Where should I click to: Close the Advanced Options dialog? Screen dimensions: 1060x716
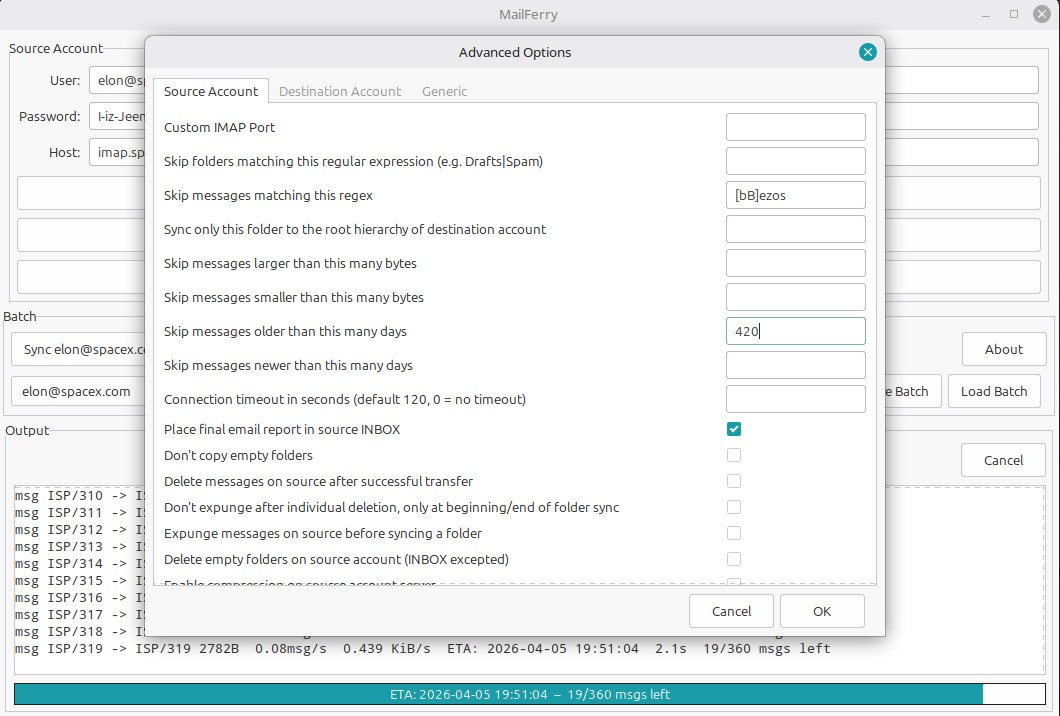[867, 52]
